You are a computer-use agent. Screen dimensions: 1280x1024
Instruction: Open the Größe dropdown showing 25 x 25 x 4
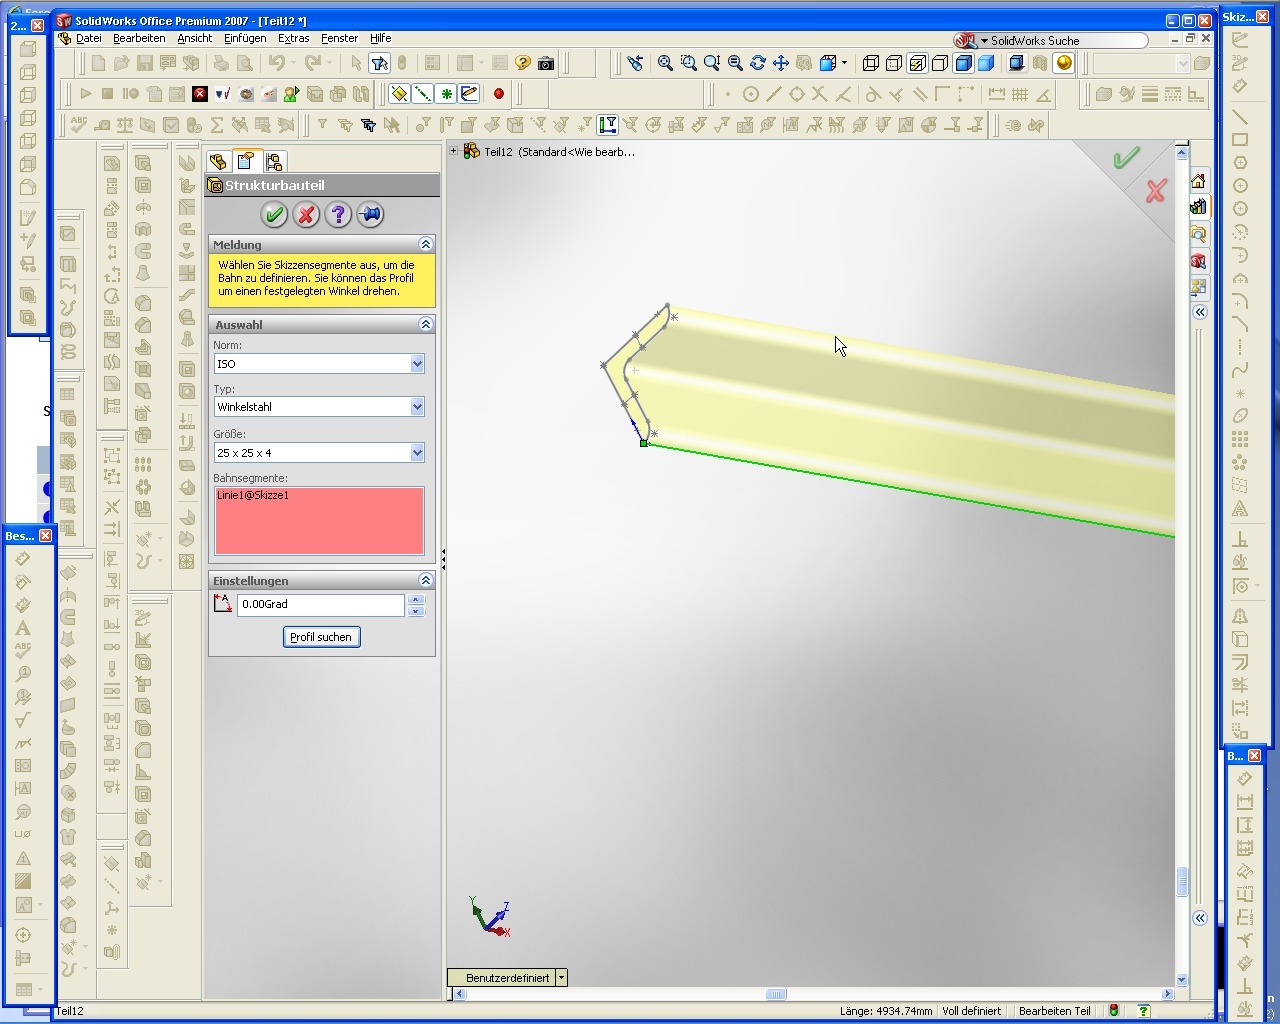tap(417, 453)
